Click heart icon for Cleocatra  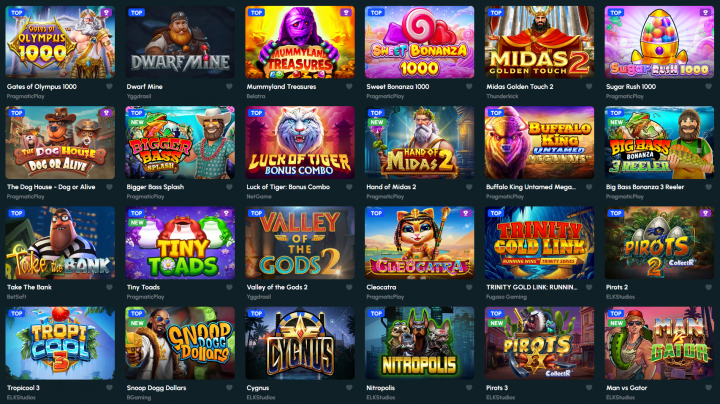[469, 287]
